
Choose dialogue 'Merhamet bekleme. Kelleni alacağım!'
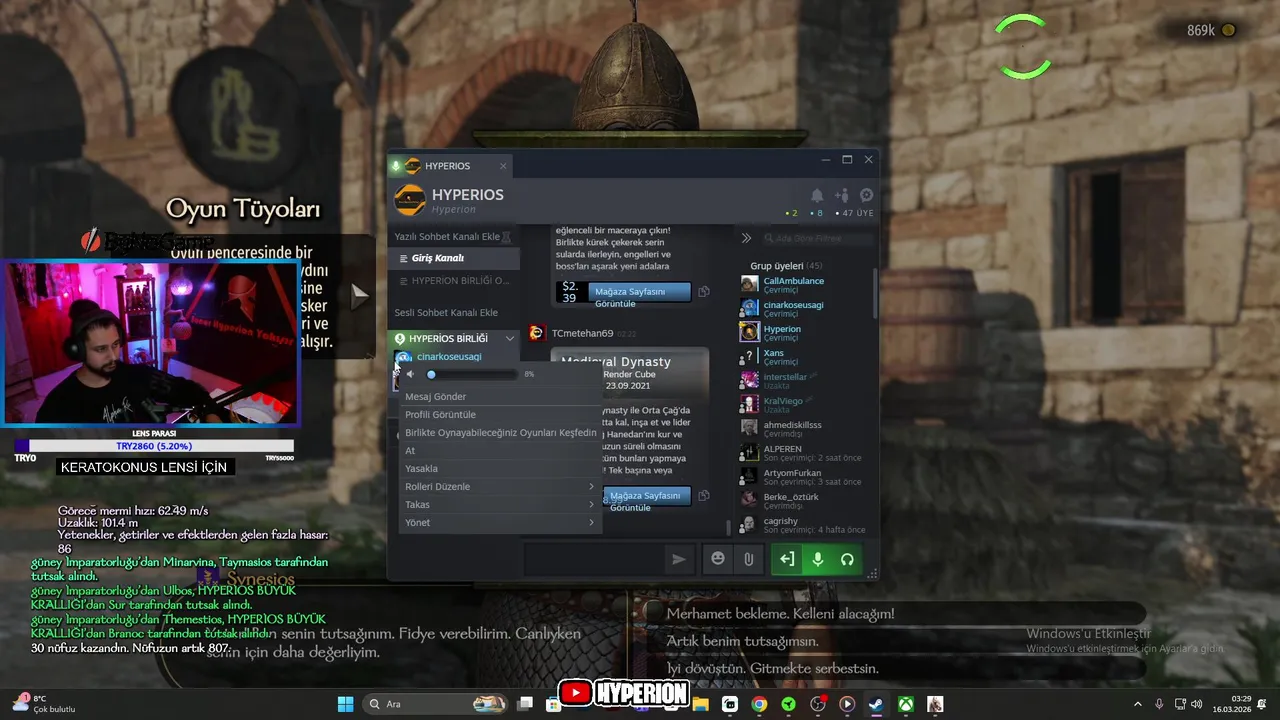(x=780, y=614)
